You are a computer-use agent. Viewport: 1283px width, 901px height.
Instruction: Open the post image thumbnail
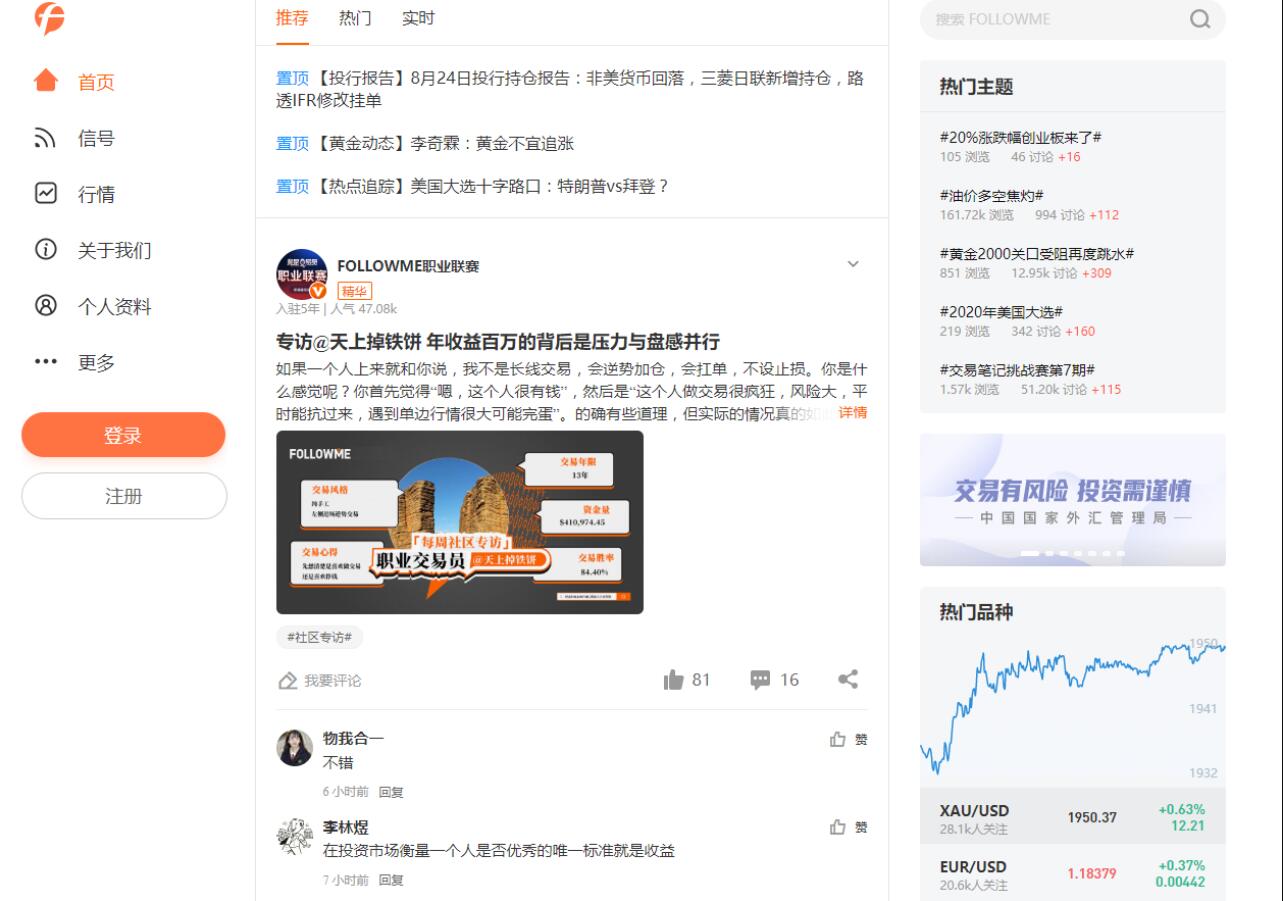tap(460, 522)
